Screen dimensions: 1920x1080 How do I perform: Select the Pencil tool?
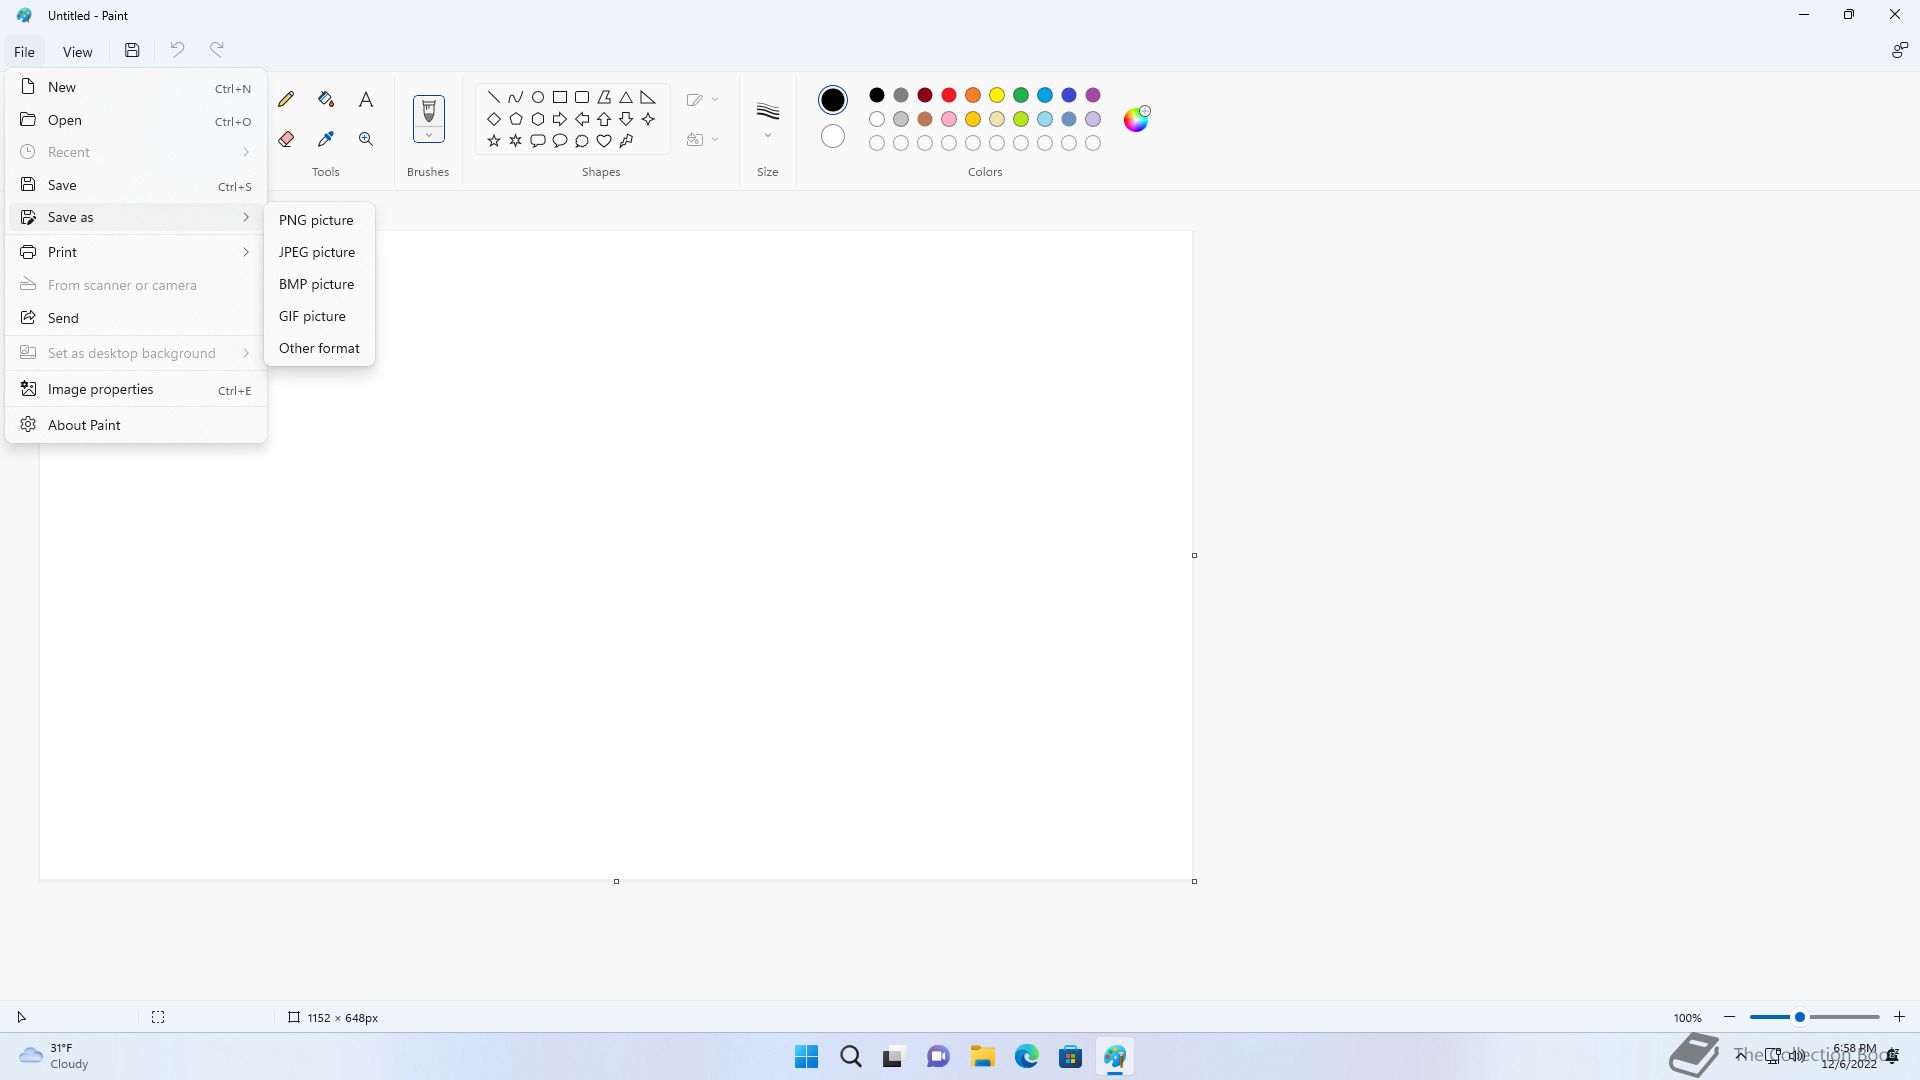286,99
